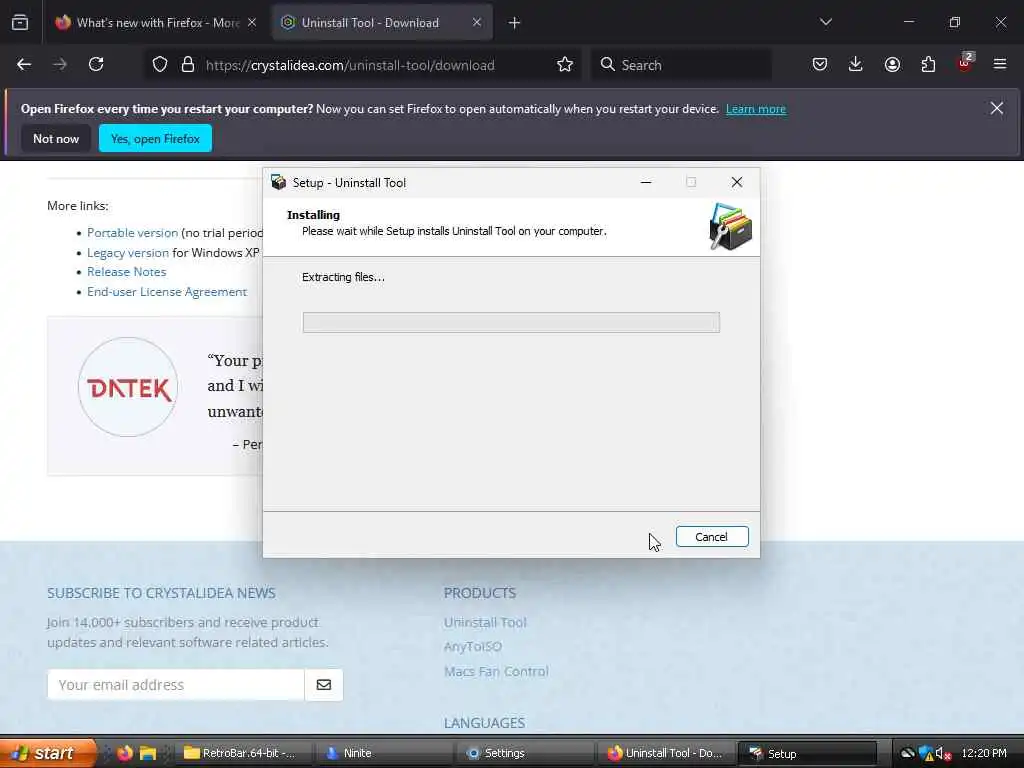Click the muted volume tray icon
This screenshot has height=768, width=1024.
click(x=942, y=754)
